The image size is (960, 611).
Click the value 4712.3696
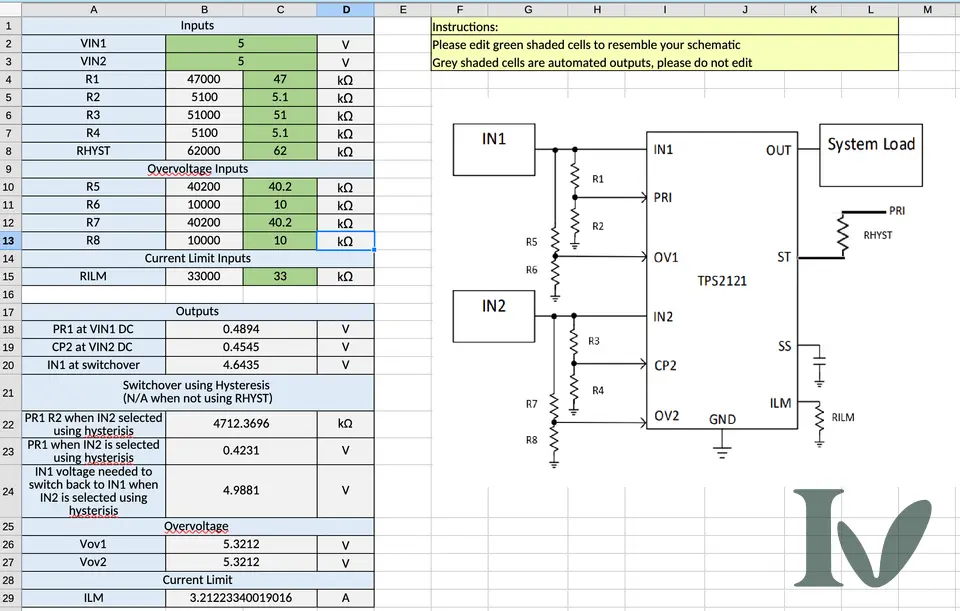tap(241, 424)
